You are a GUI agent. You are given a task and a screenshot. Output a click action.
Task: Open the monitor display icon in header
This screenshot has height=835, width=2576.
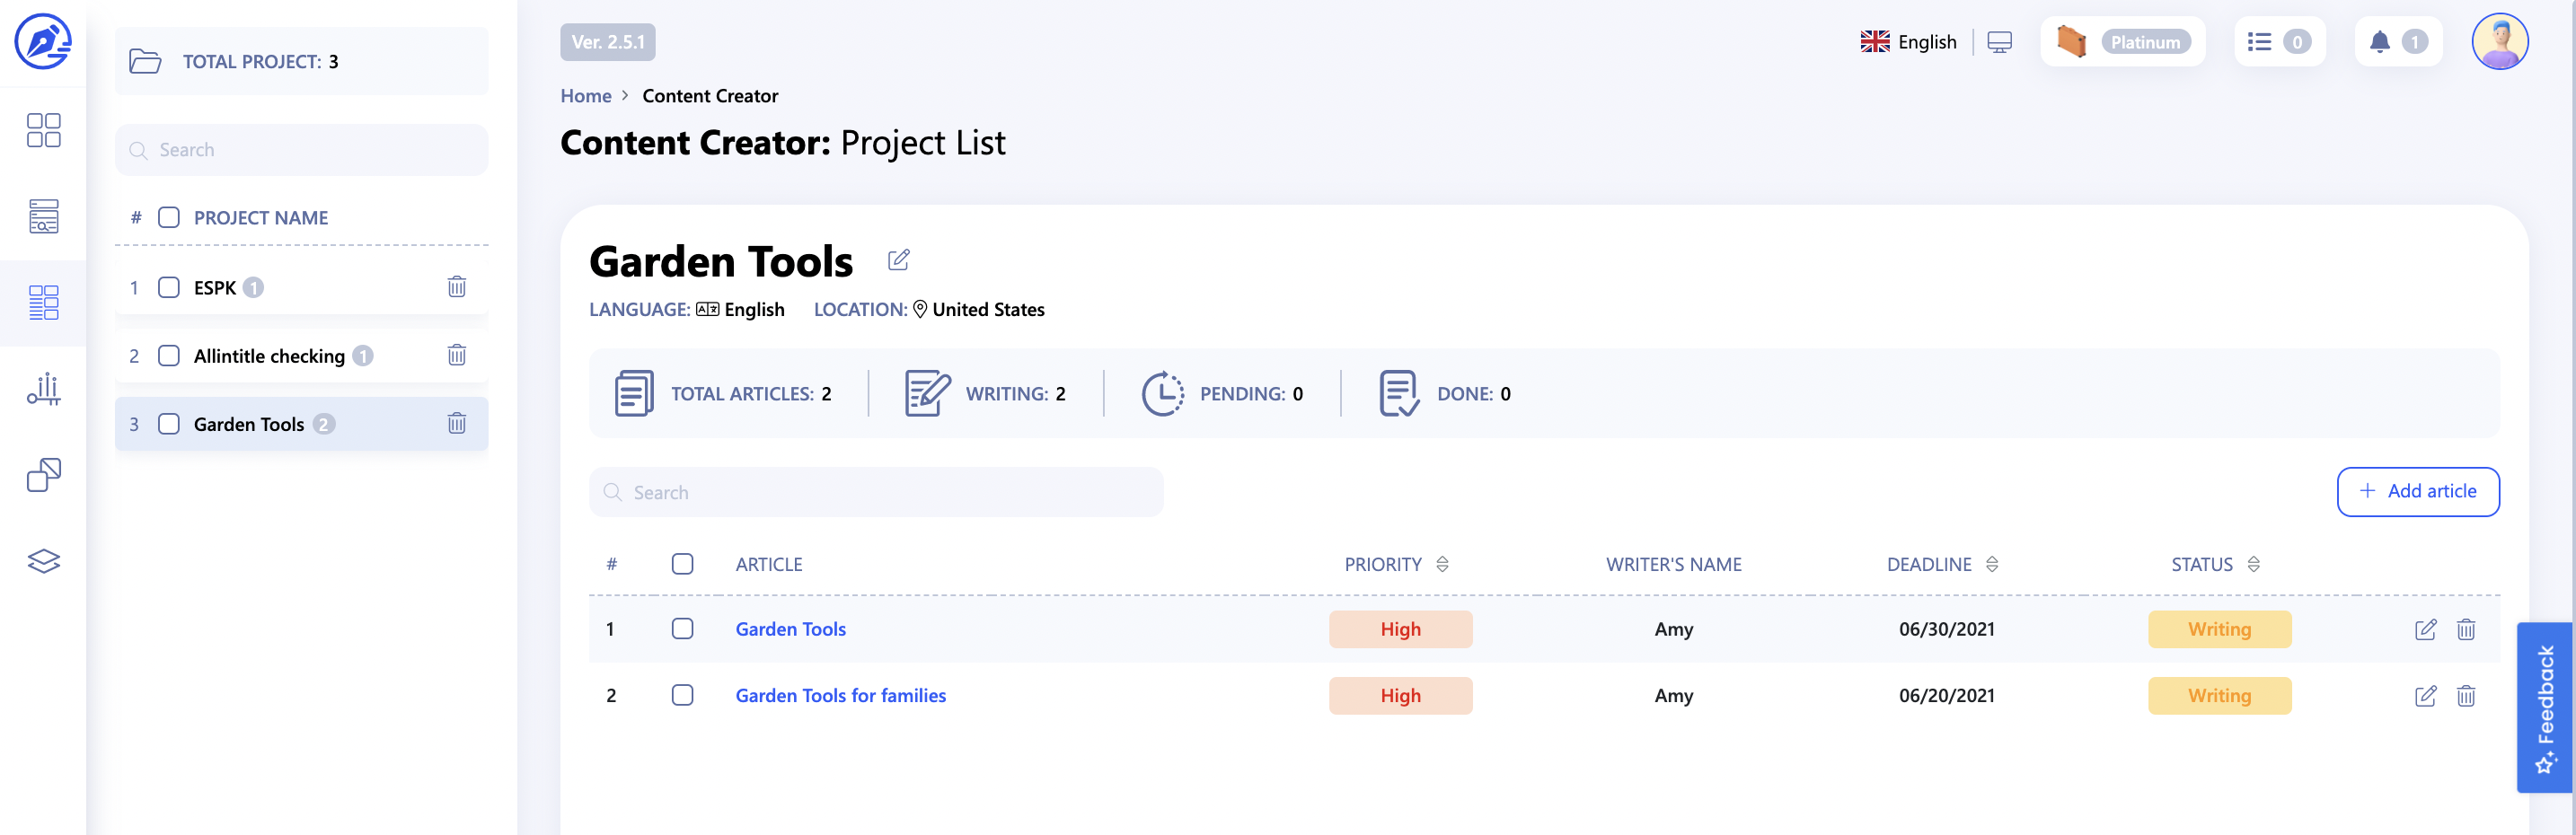click(x=1999, y=42)
